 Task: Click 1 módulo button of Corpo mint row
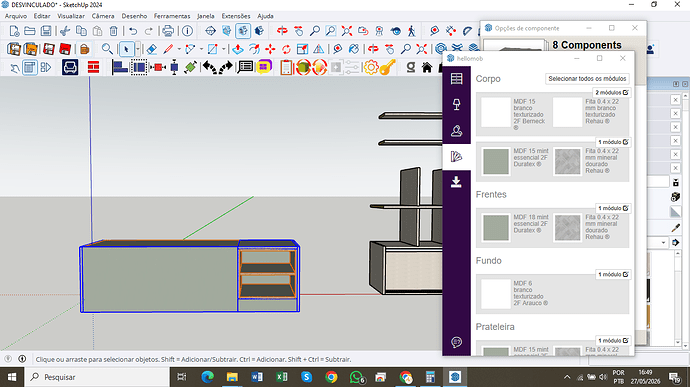click(613, 142)
